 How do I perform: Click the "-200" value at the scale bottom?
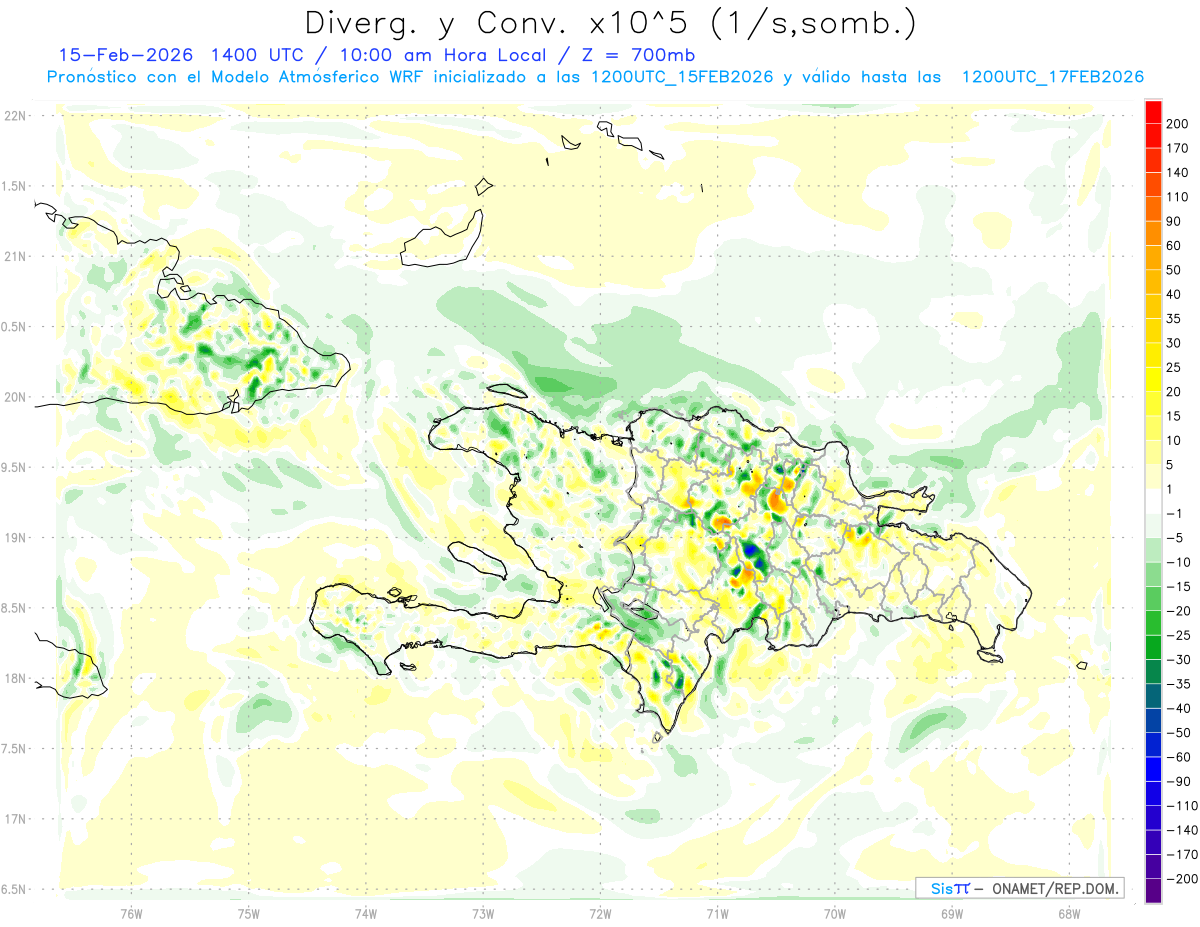pyautogui.click(x=1182, y=879)
